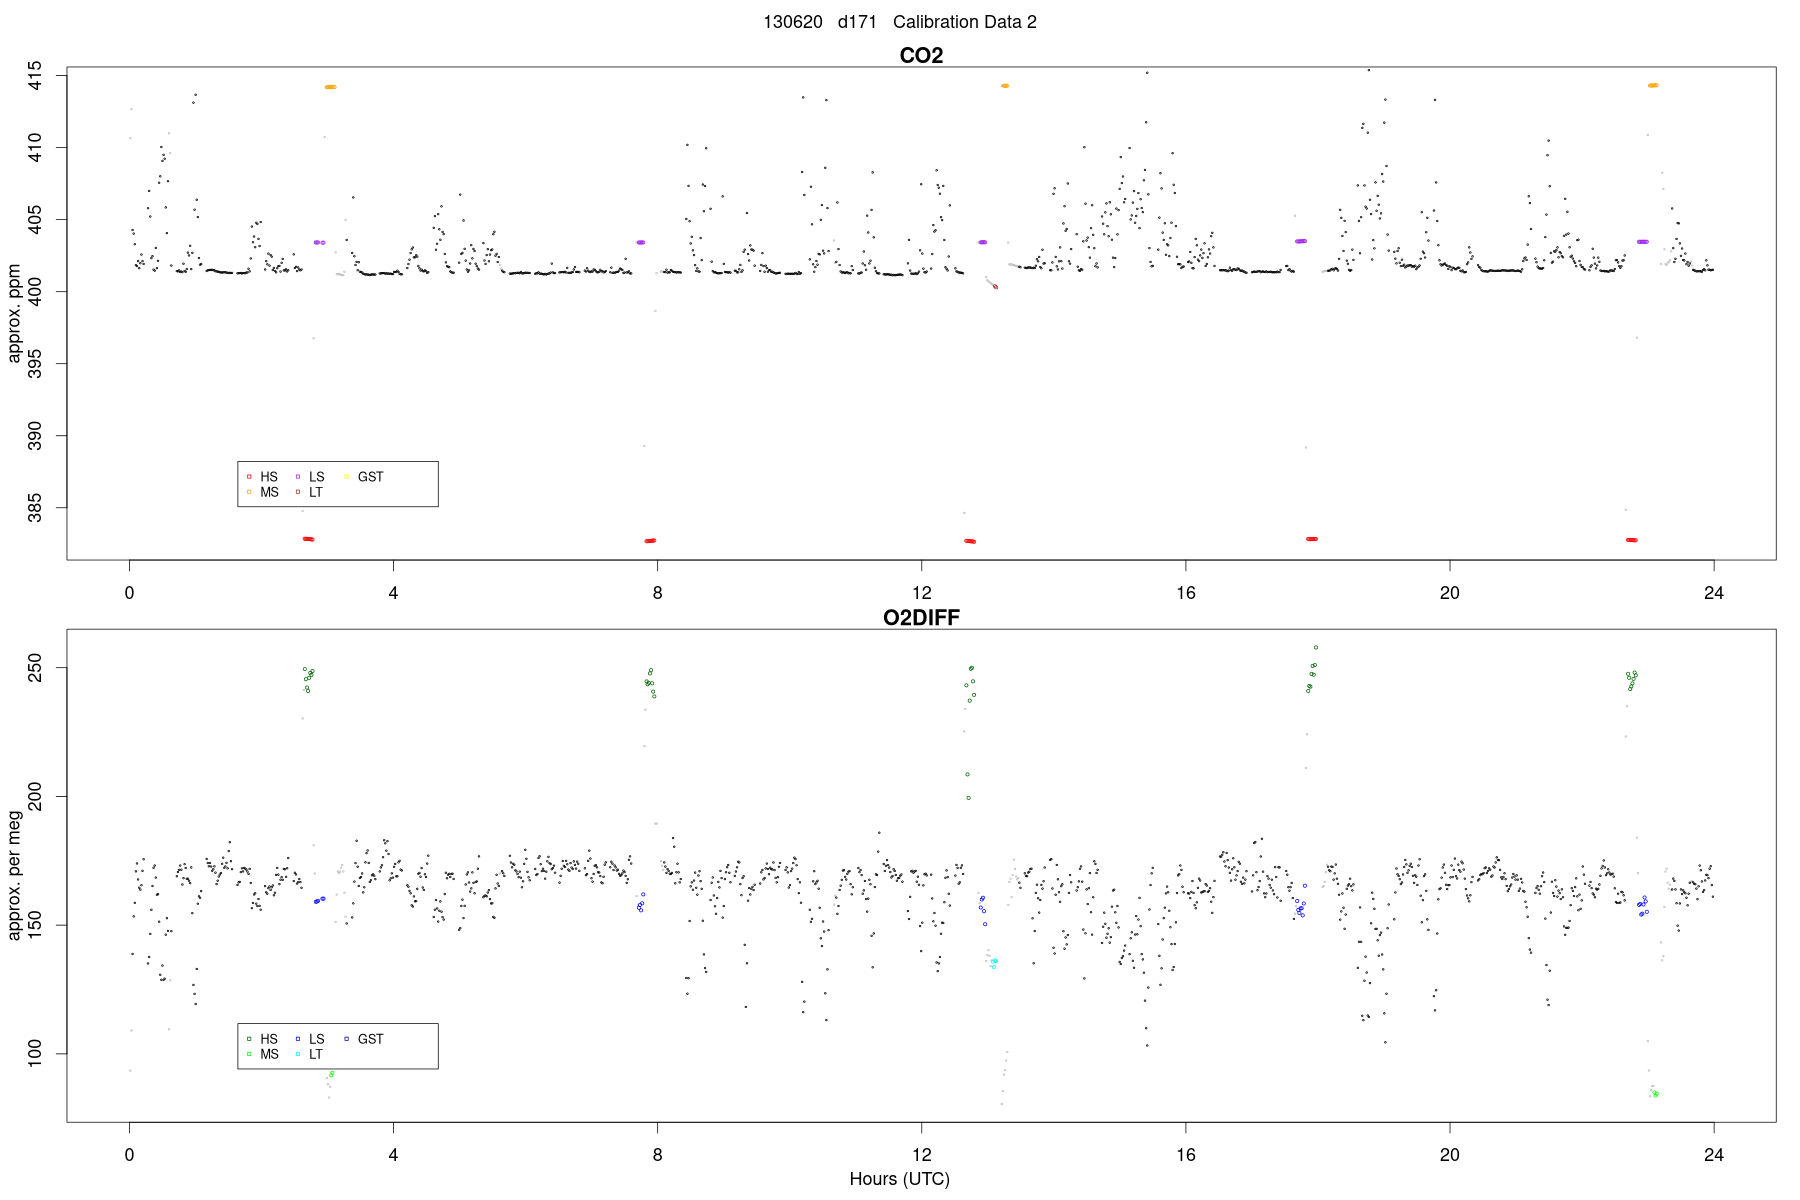
Task: Click the cyan LT entry in O2DIFF legend
Action: 309,1054
